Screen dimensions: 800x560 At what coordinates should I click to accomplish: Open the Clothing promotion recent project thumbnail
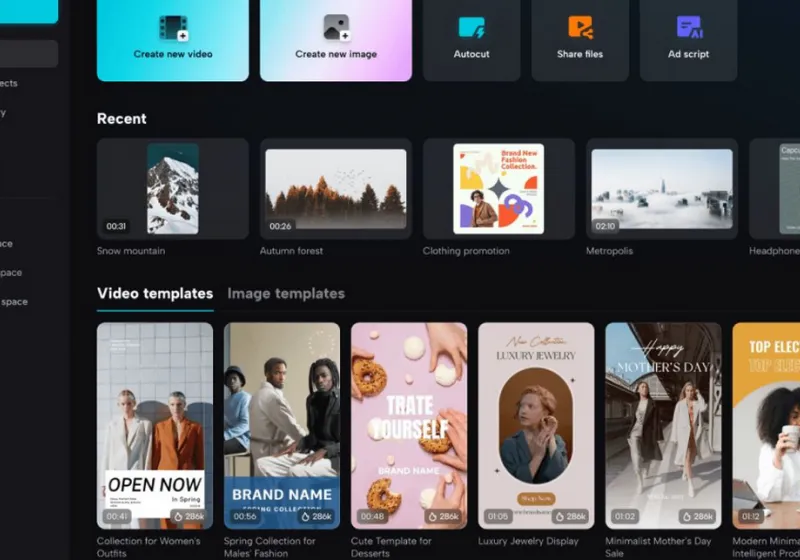498,189
